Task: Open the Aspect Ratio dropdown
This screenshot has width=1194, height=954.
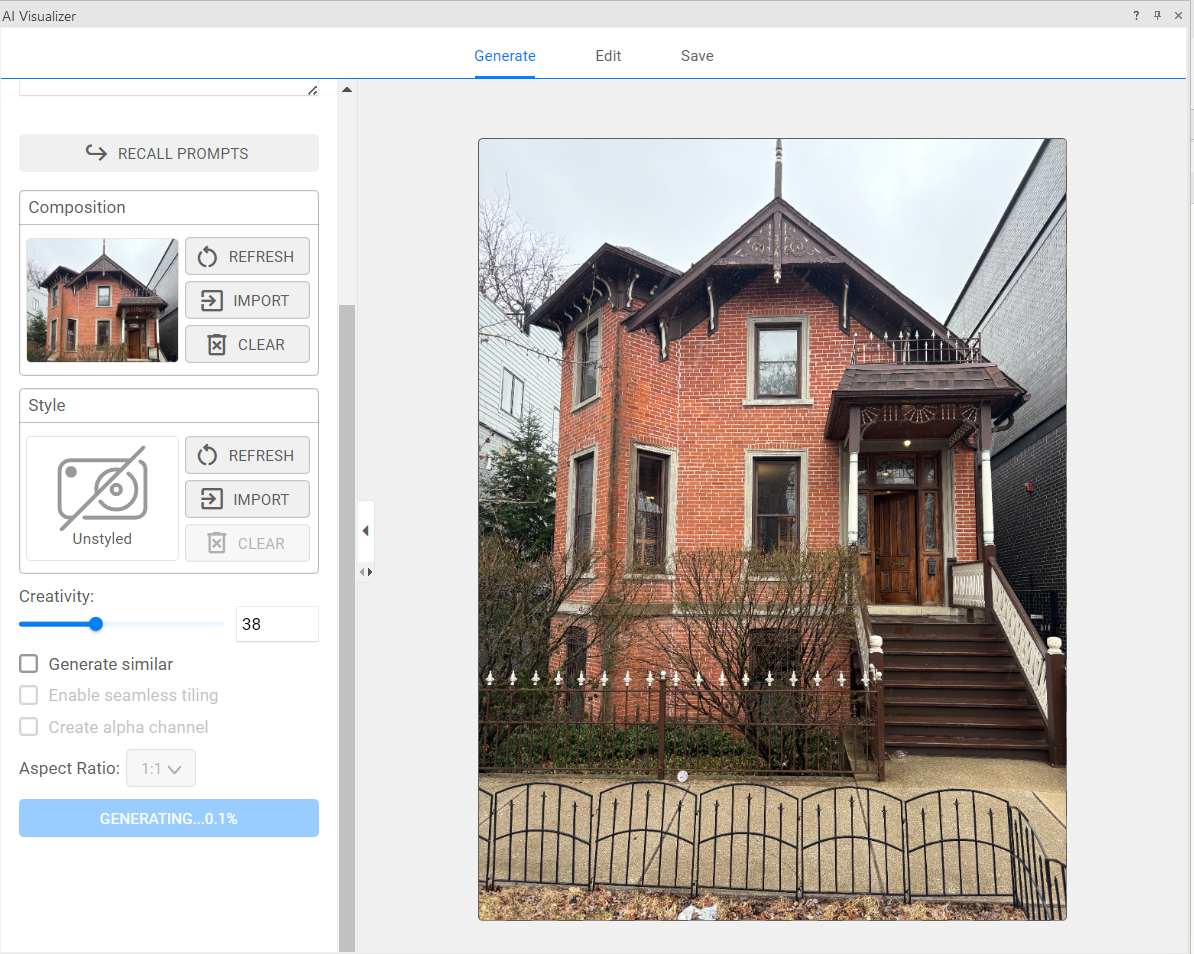Action: click(161, 769)
